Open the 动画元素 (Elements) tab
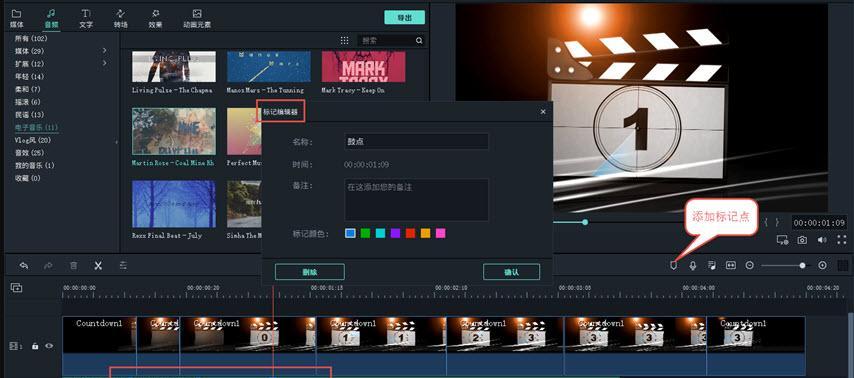This screenshot has height=378, width=854. [x=197, y=18]
